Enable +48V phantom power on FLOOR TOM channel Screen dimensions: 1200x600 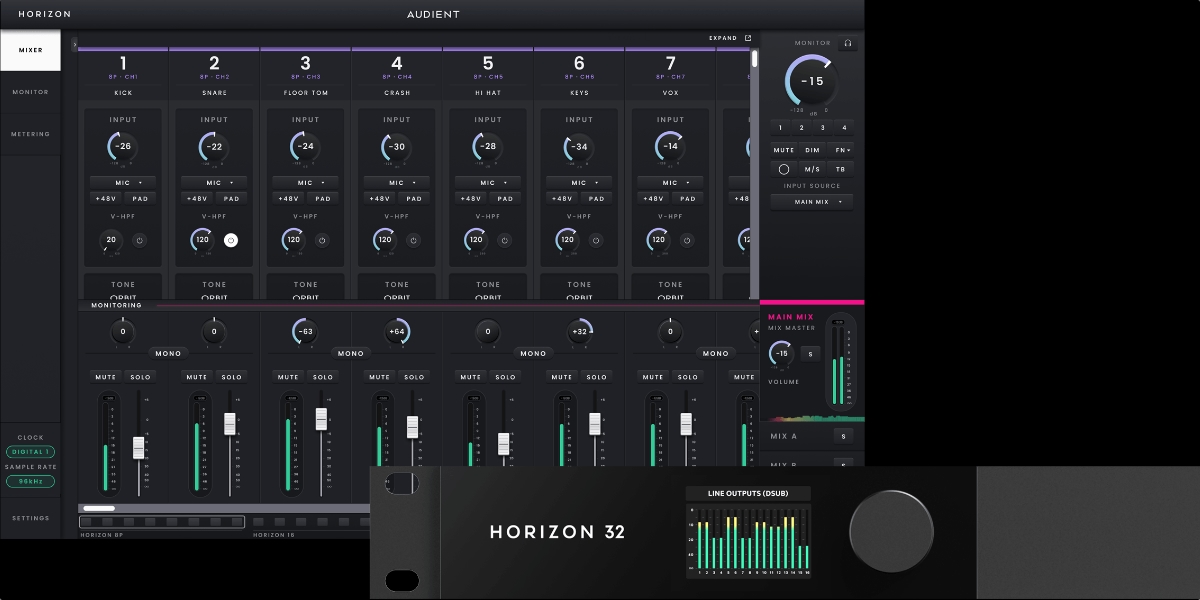pyautogui.click(x=288, y=198)
